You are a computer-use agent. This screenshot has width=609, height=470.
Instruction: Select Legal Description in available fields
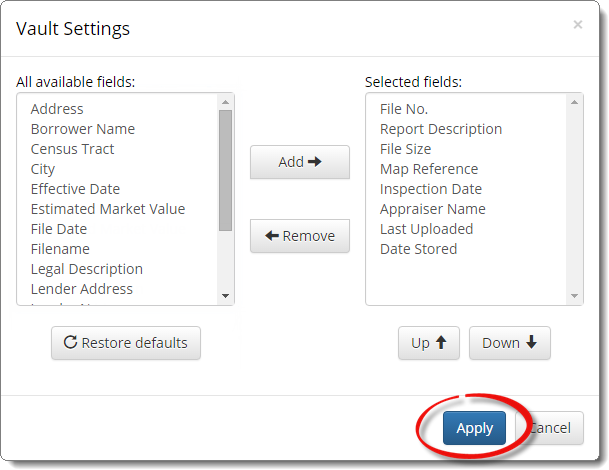pyautogui.click(x=87, y=269)
